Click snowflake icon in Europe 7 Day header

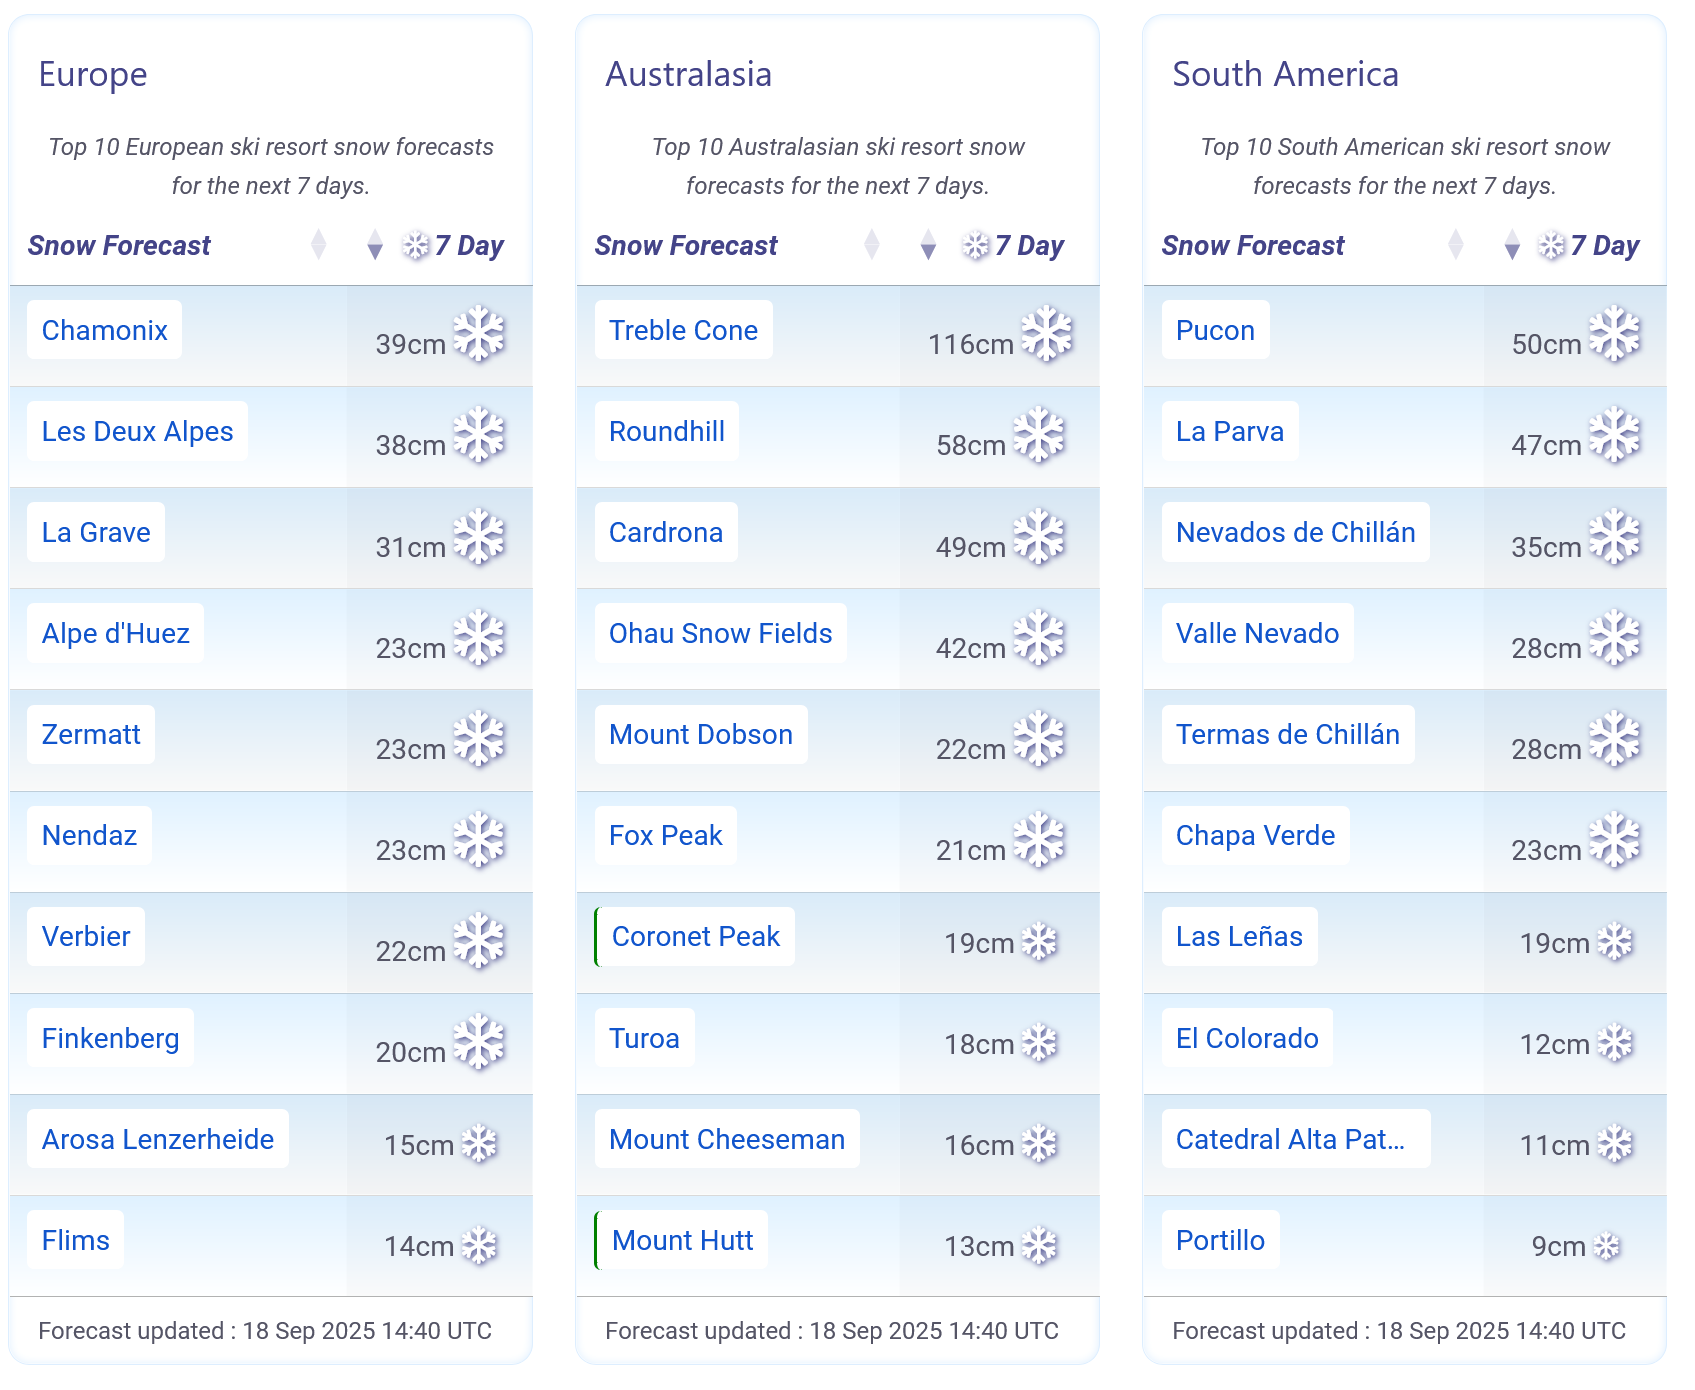click(416, 245)
